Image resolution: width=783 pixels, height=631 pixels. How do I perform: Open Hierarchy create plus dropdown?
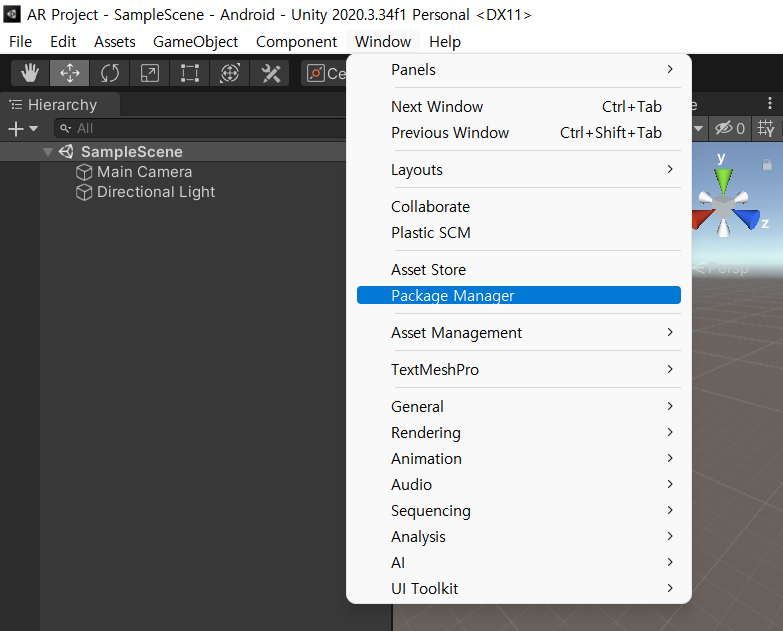[x=23, y=129]
